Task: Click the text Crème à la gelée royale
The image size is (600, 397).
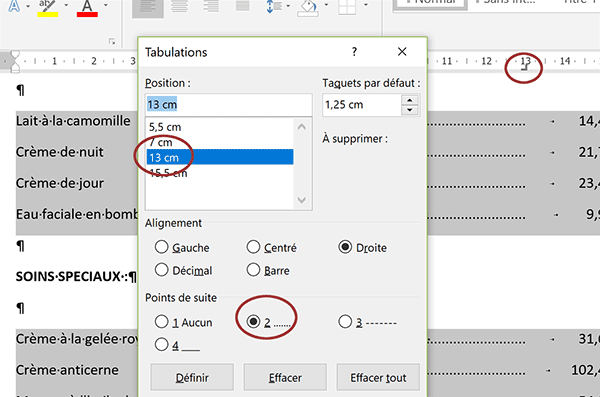Action: coord(77,339)
